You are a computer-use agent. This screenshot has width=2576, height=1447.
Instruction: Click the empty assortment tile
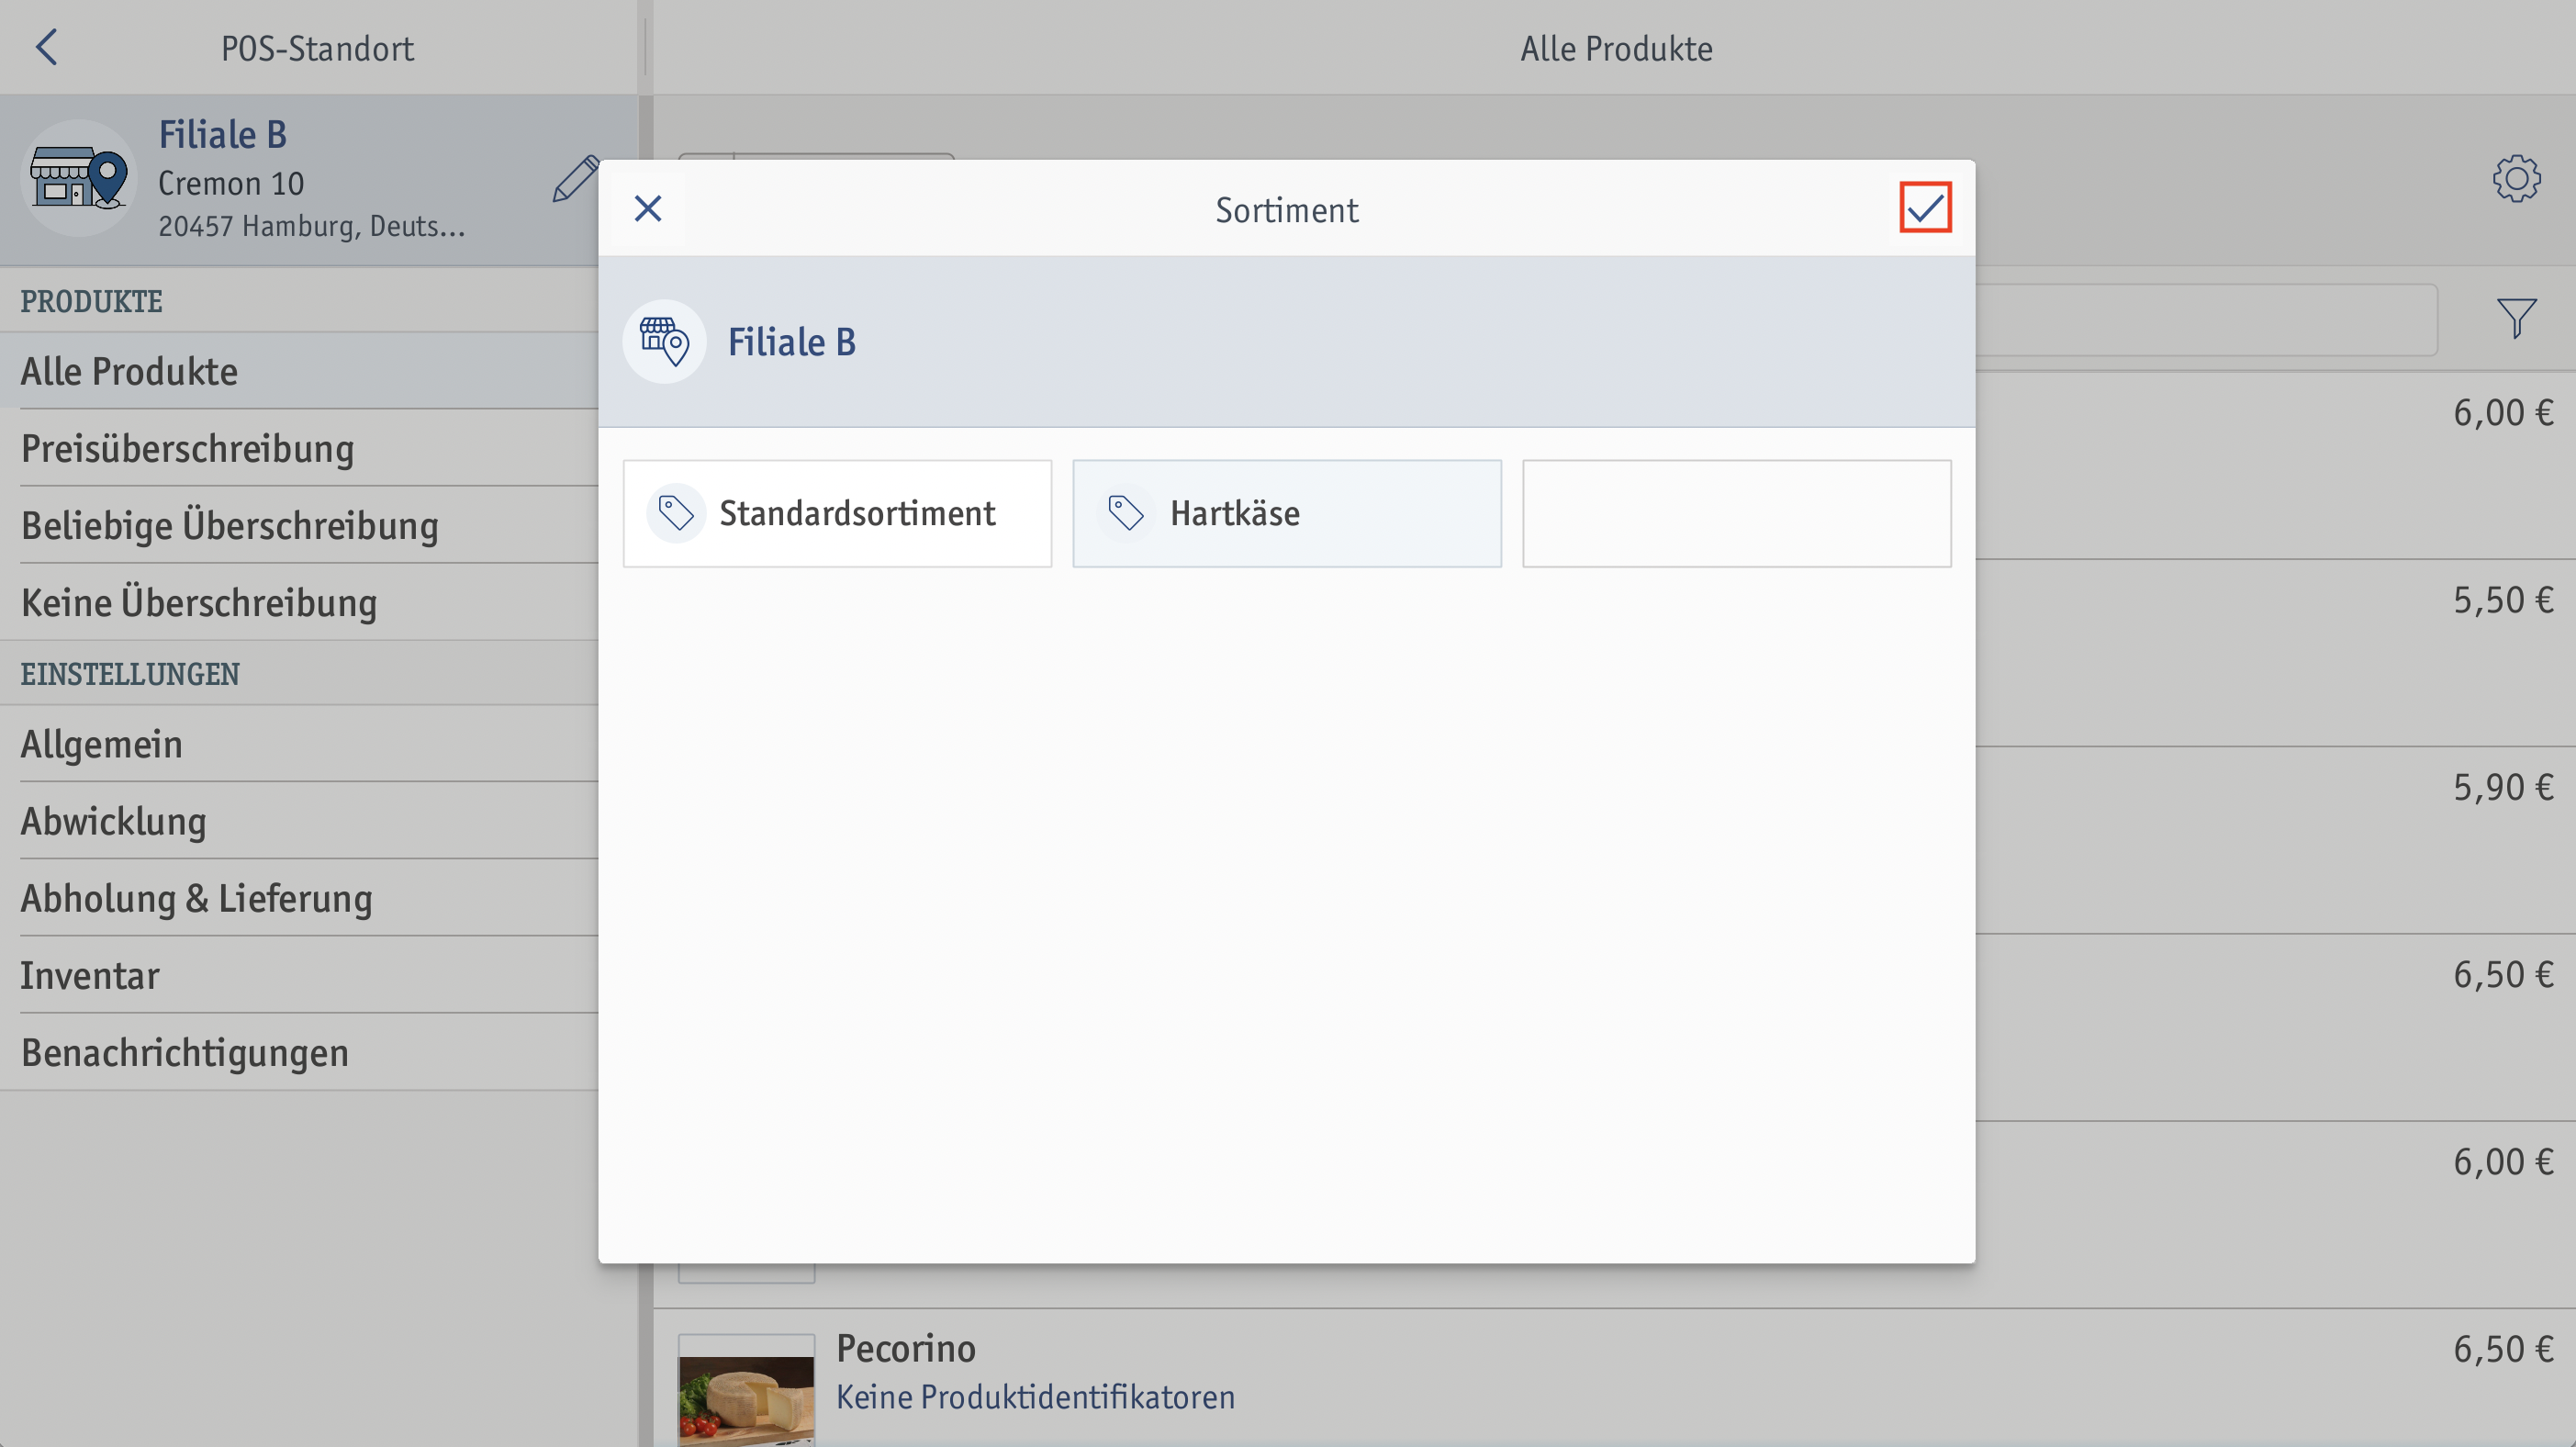(1736, 513)
